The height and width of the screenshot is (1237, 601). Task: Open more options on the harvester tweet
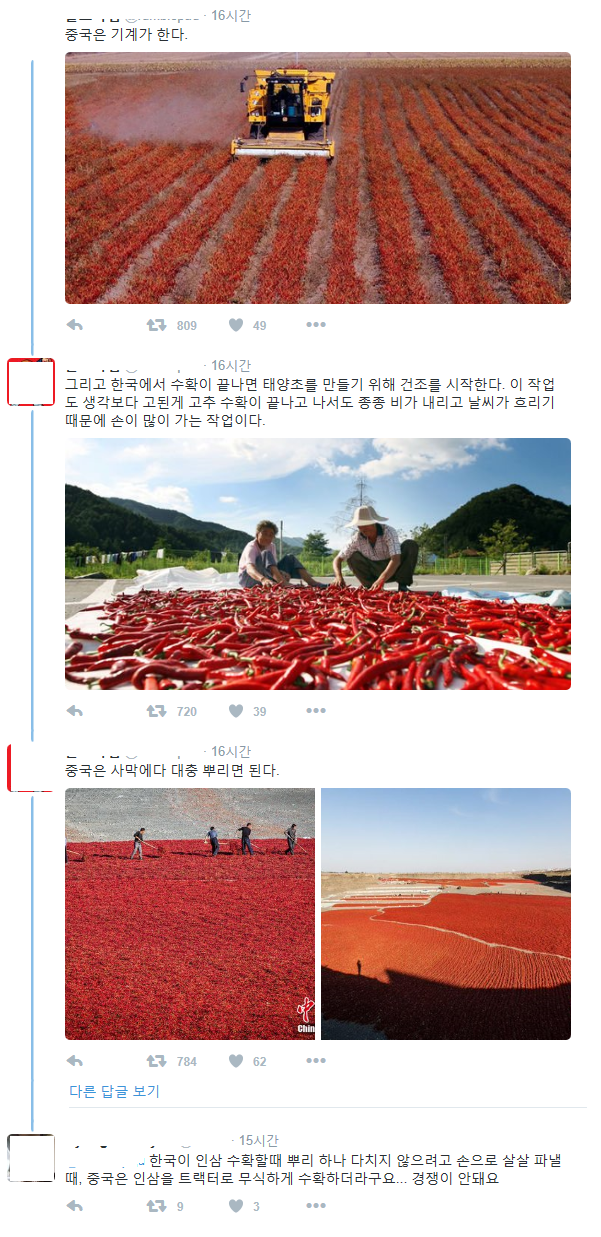pos(316,325)
